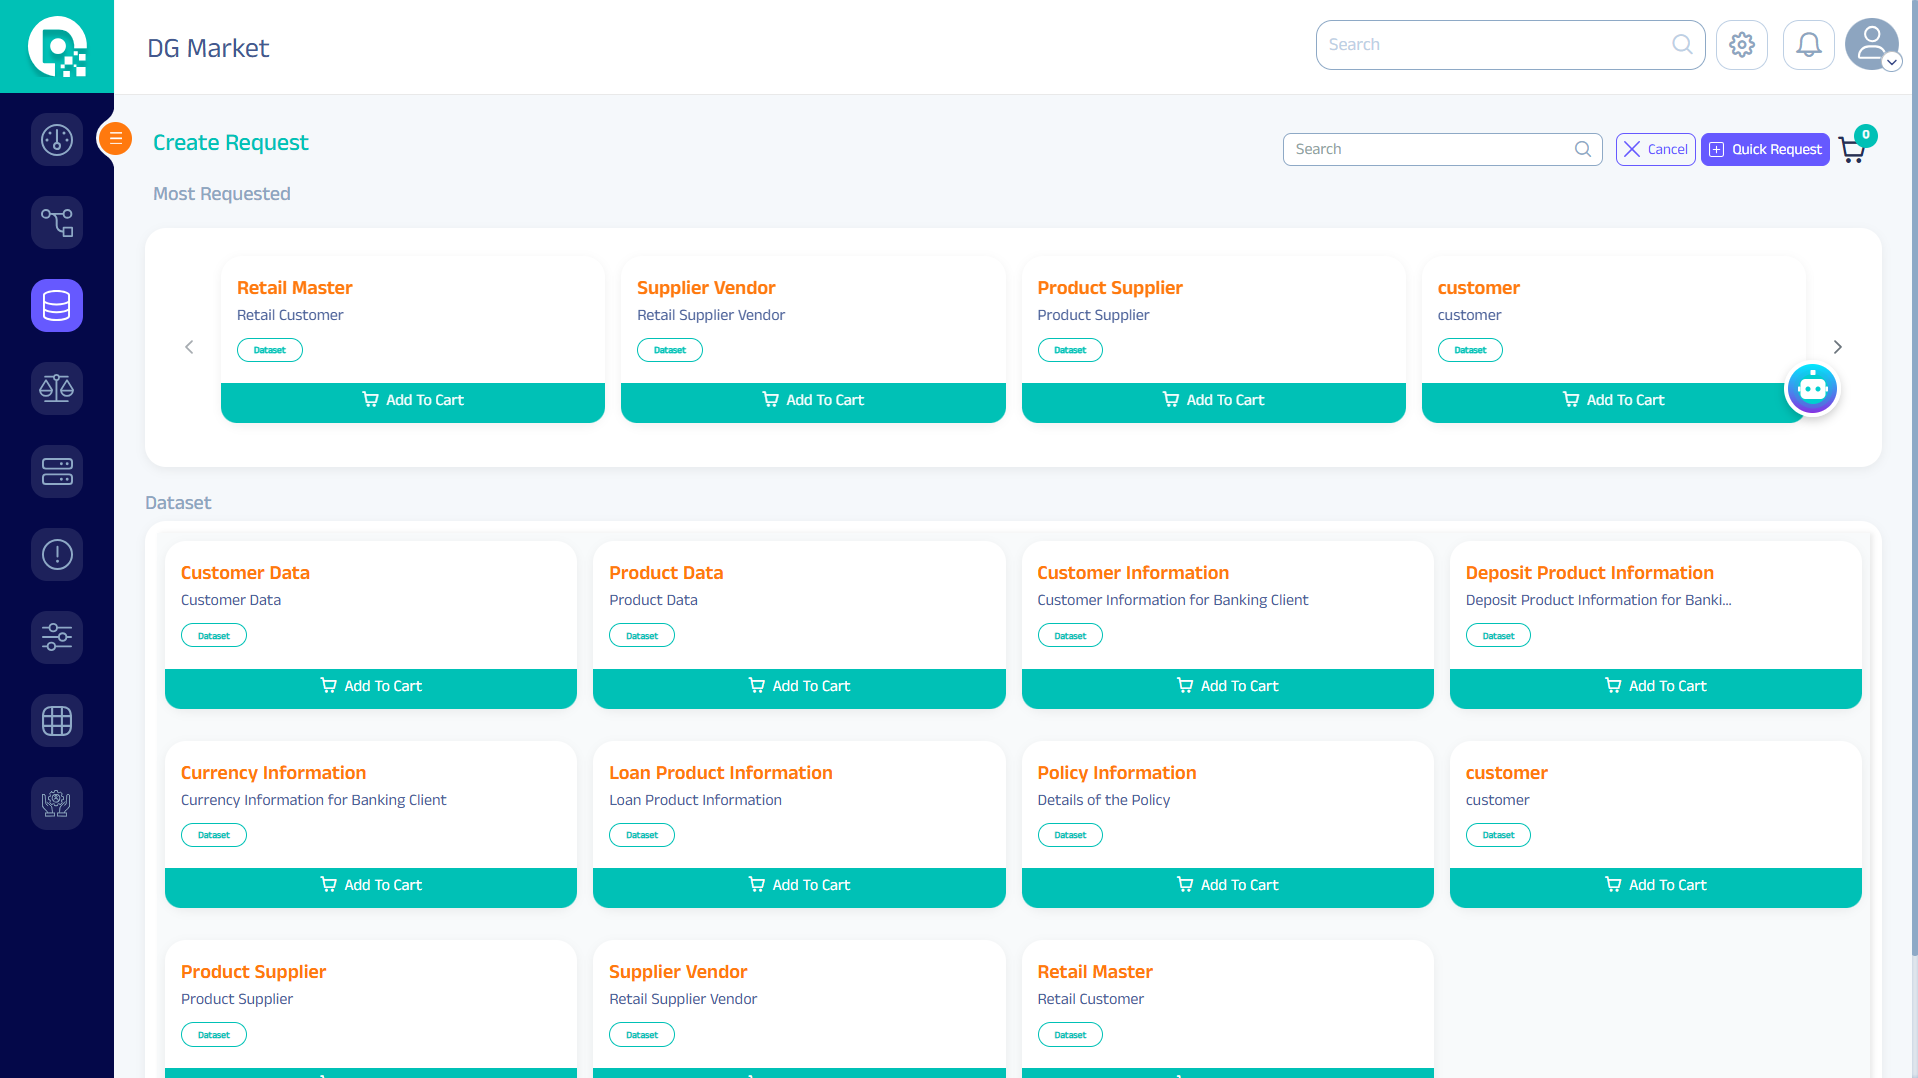Image resolution: width=1918 pixels, height=1078 pixels.
Task: Open the dashboard gauge icon in sidebar
Action: pyautogui.click(x=57, y=140)
